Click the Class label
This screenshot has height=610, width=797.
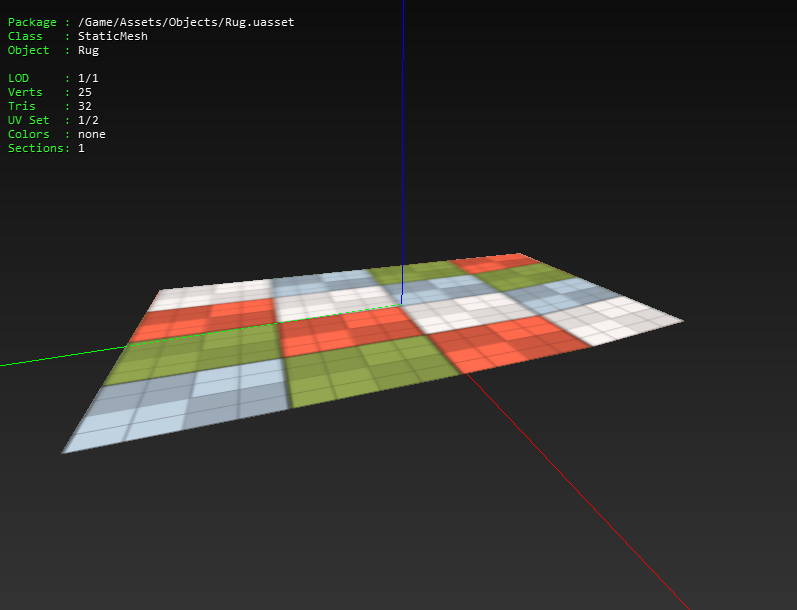(25, 36)
